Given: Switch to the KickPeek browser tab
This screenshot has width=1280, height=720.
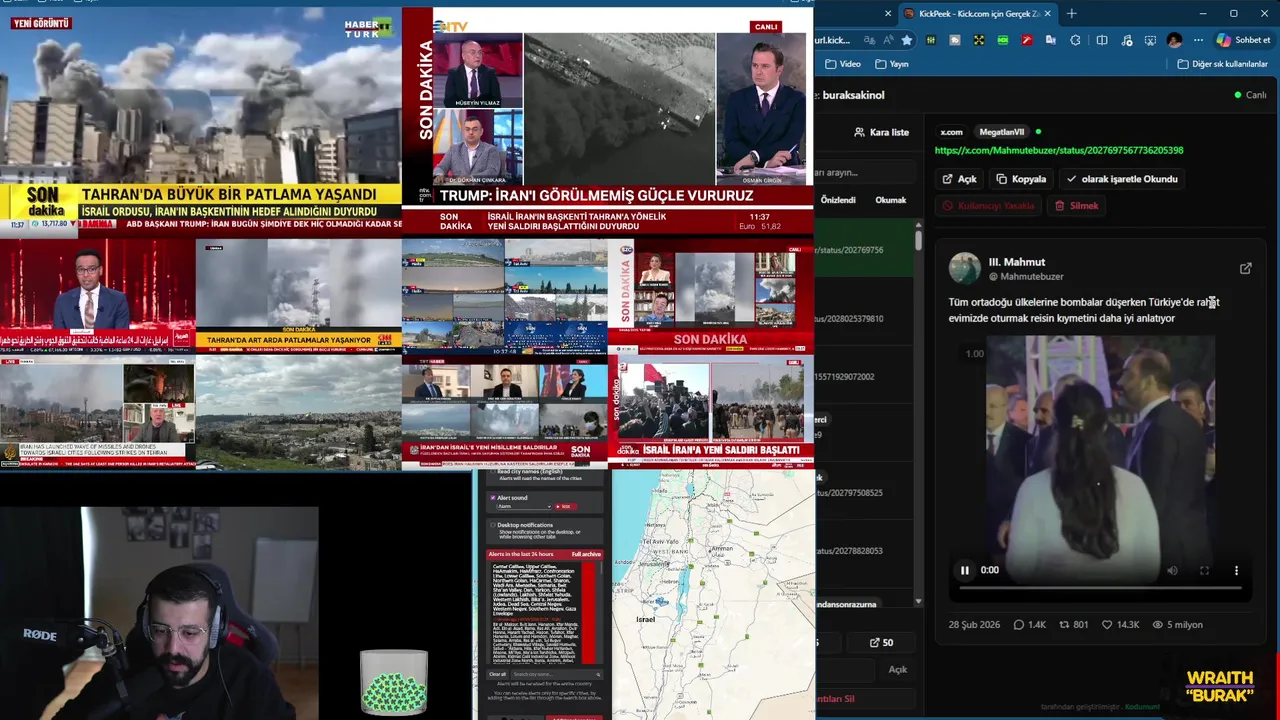Looking at the screenshot, I should (x=979, y=13).
